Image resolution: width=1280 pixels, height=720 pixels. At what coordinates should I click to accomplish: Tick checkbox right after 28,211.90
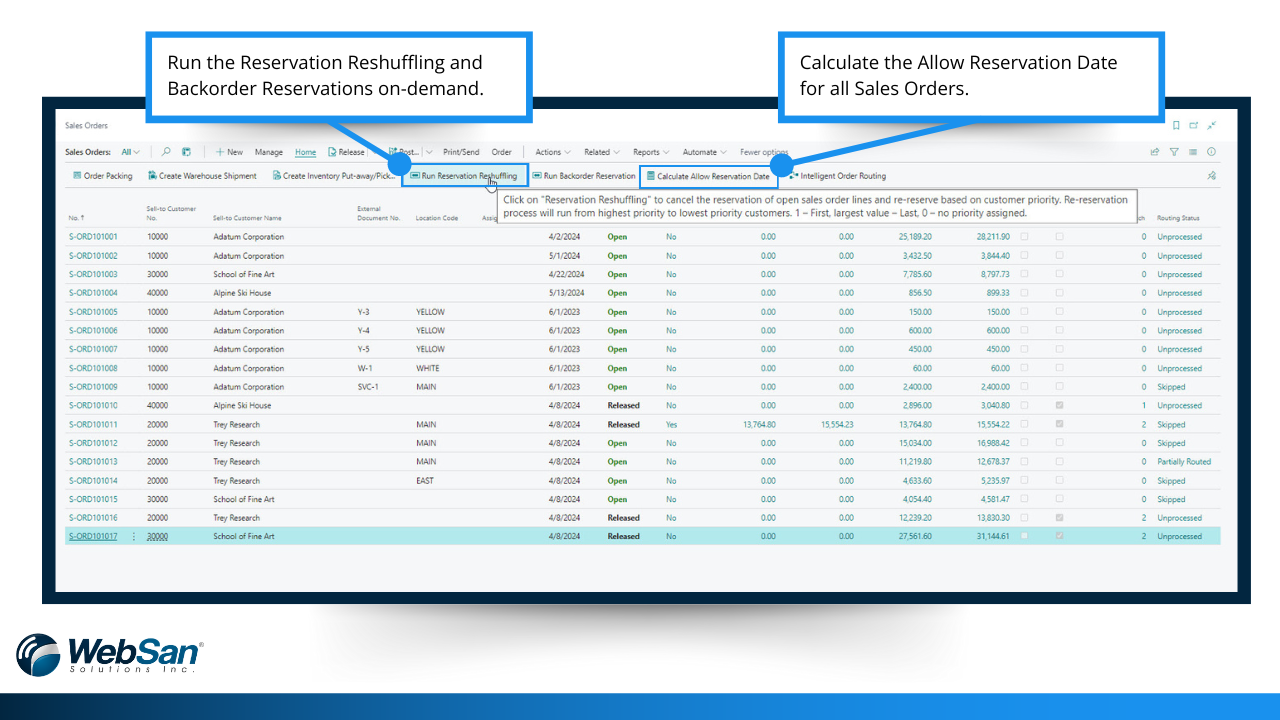(x=1024, y=237)
